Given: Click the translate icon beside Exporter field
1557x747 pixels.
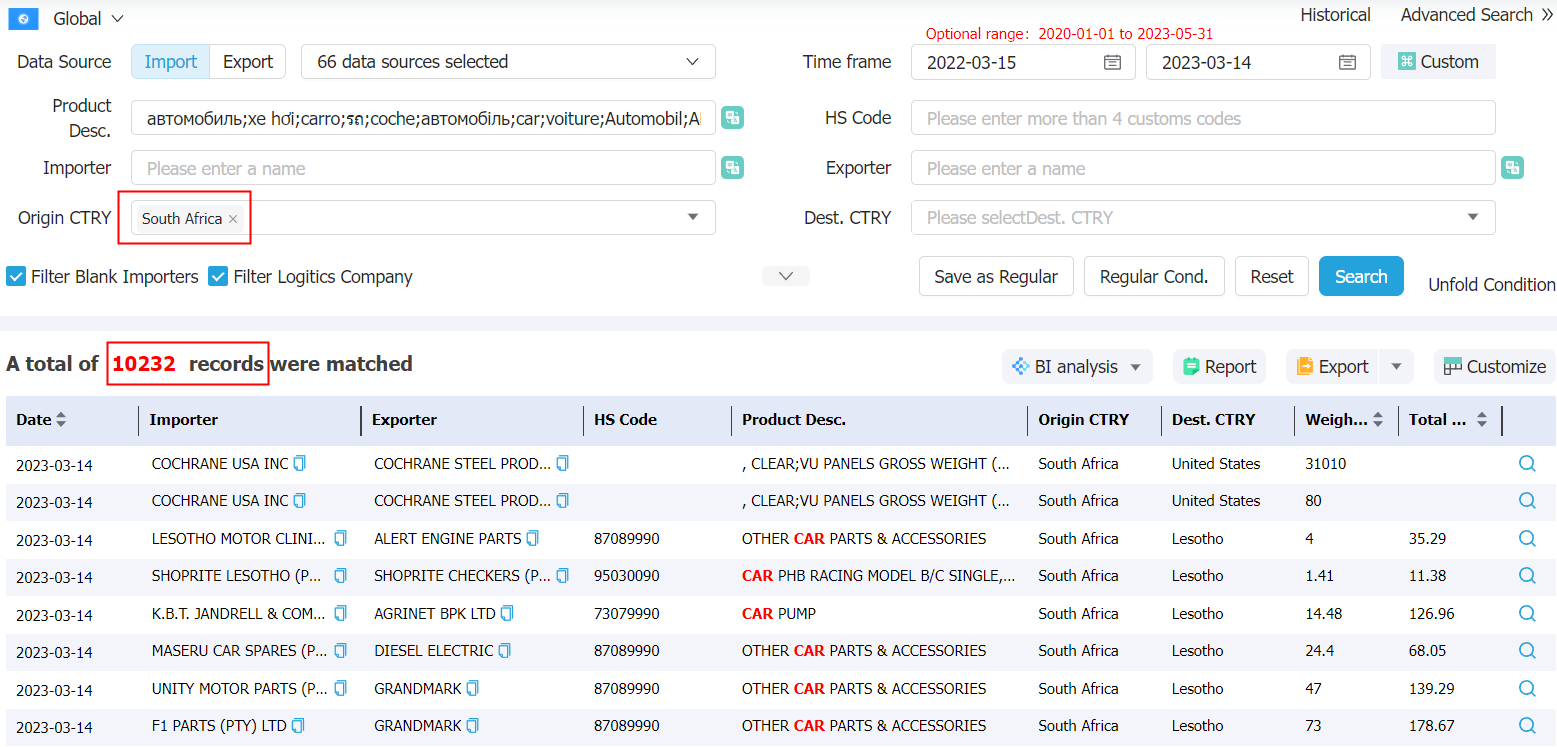Looking at the screenshot, I should pos(1512,168).
